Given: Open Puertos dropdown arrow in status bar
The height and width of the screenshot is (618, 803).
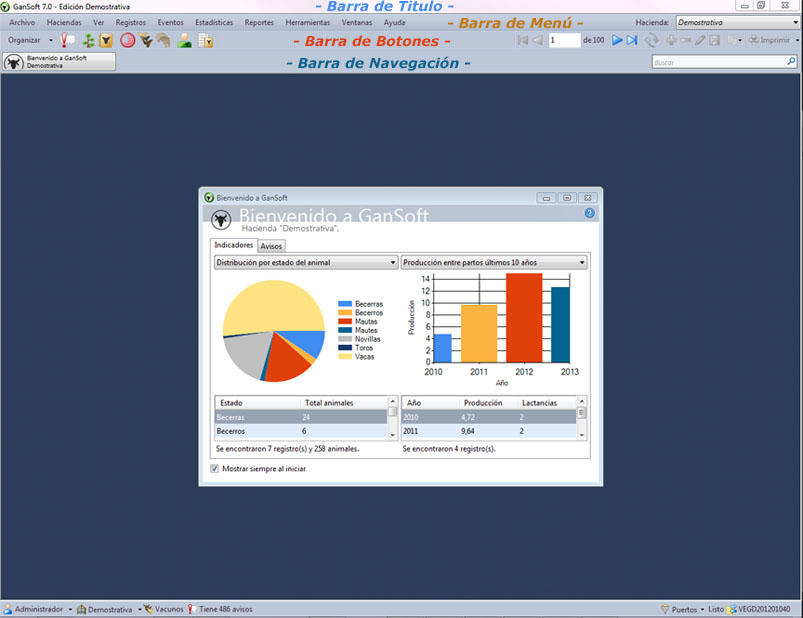Looking at the screenshot, I should point(702,609).
